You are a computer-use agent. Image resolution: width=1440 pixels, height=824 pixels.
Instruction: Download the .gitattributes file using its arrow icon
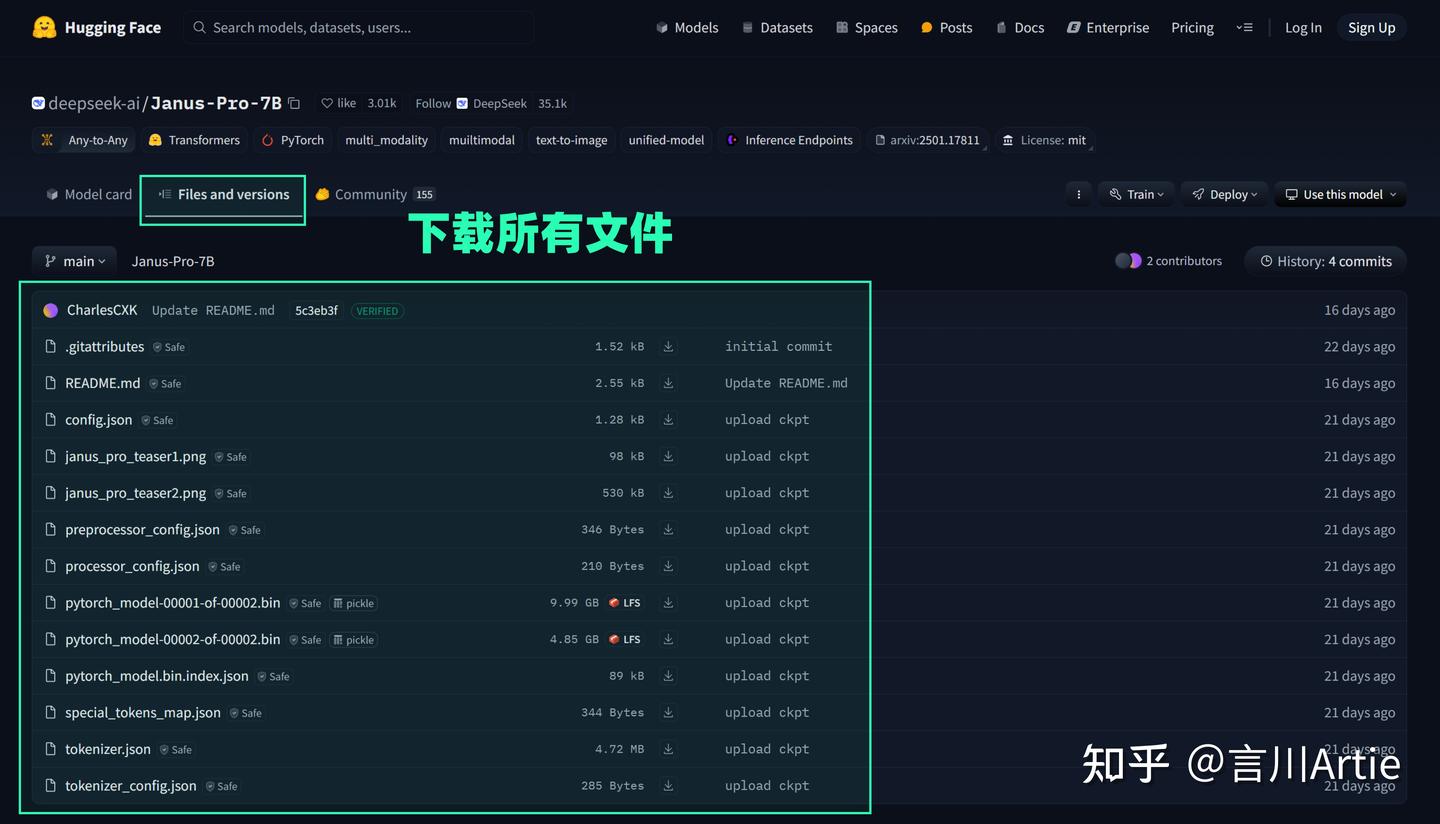668,347
